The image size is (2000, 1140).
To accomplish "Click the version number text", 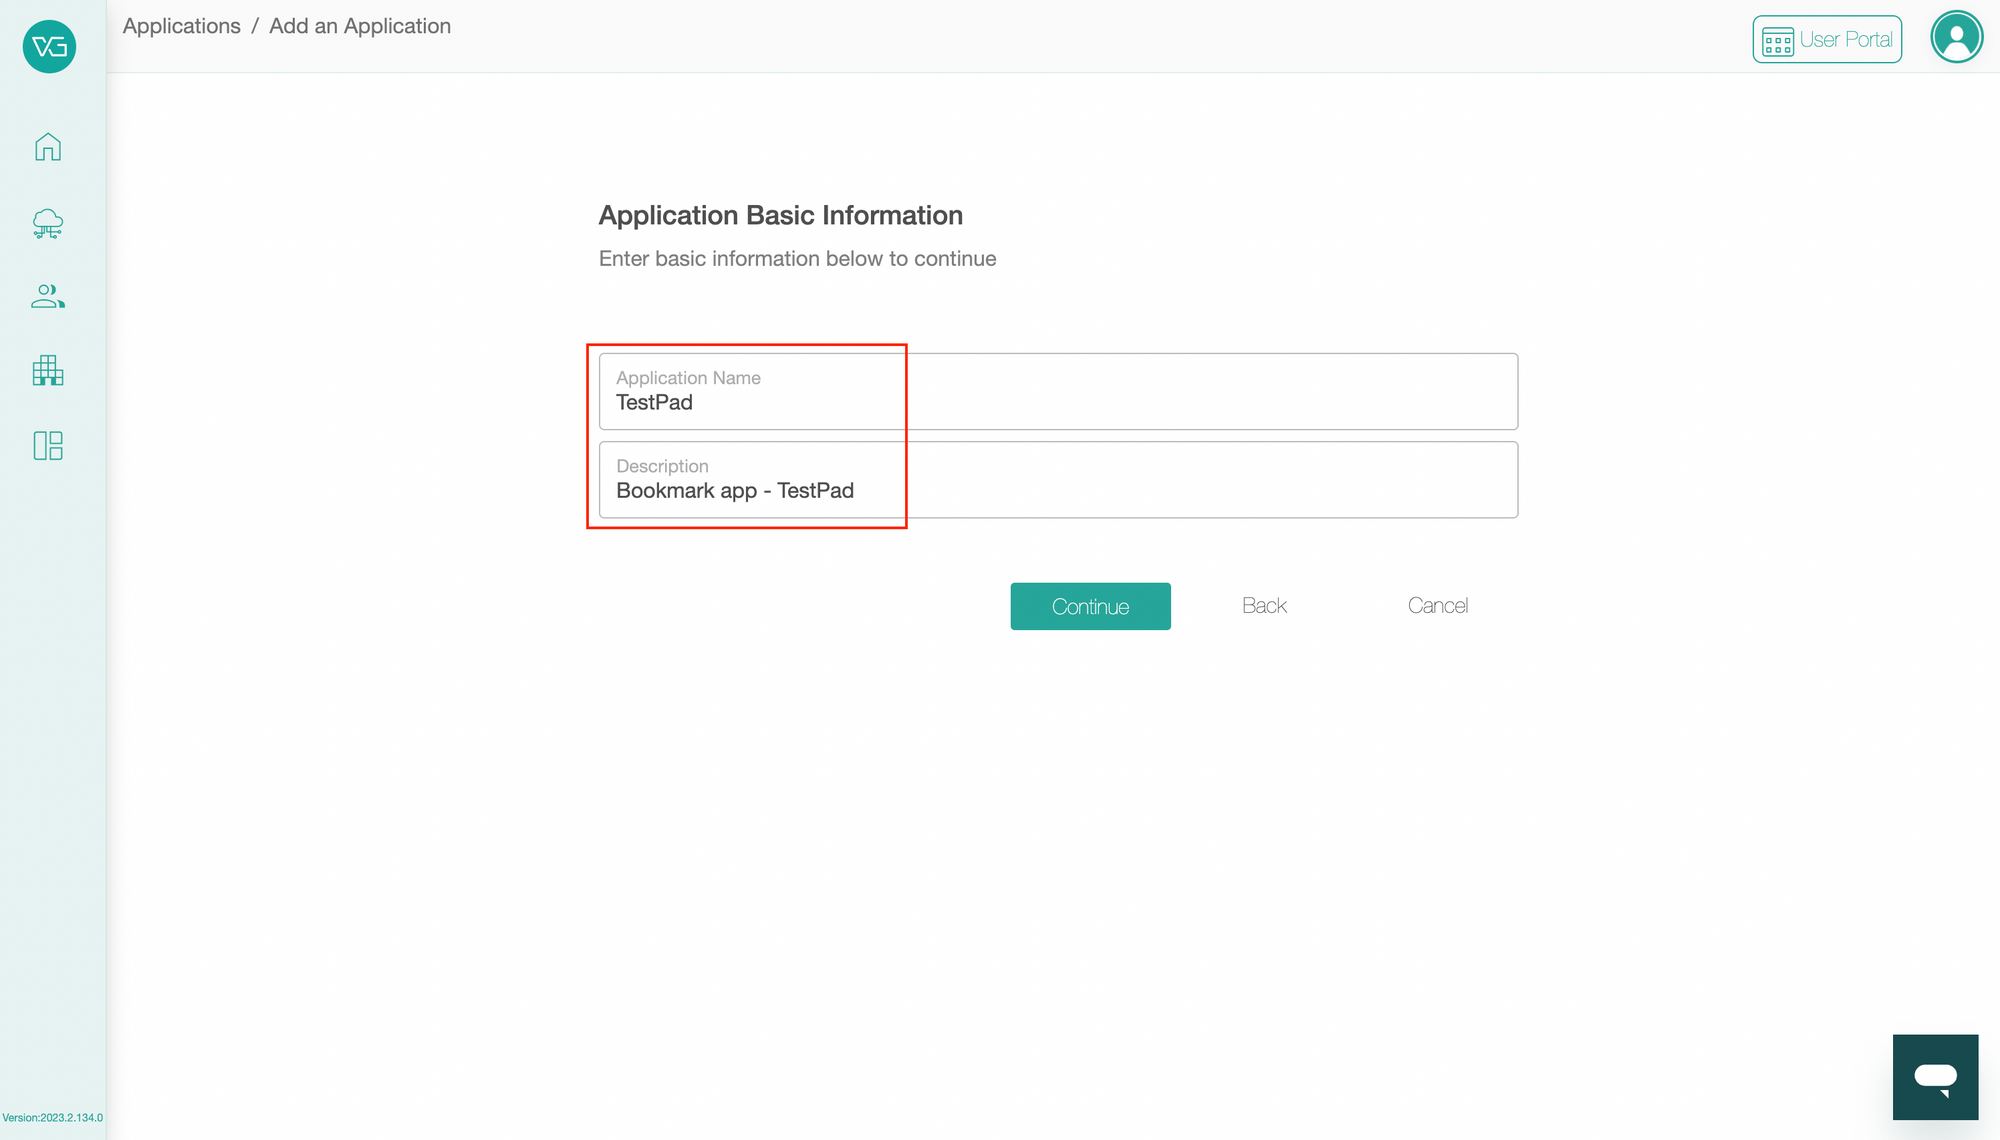I will (52, 1118).
